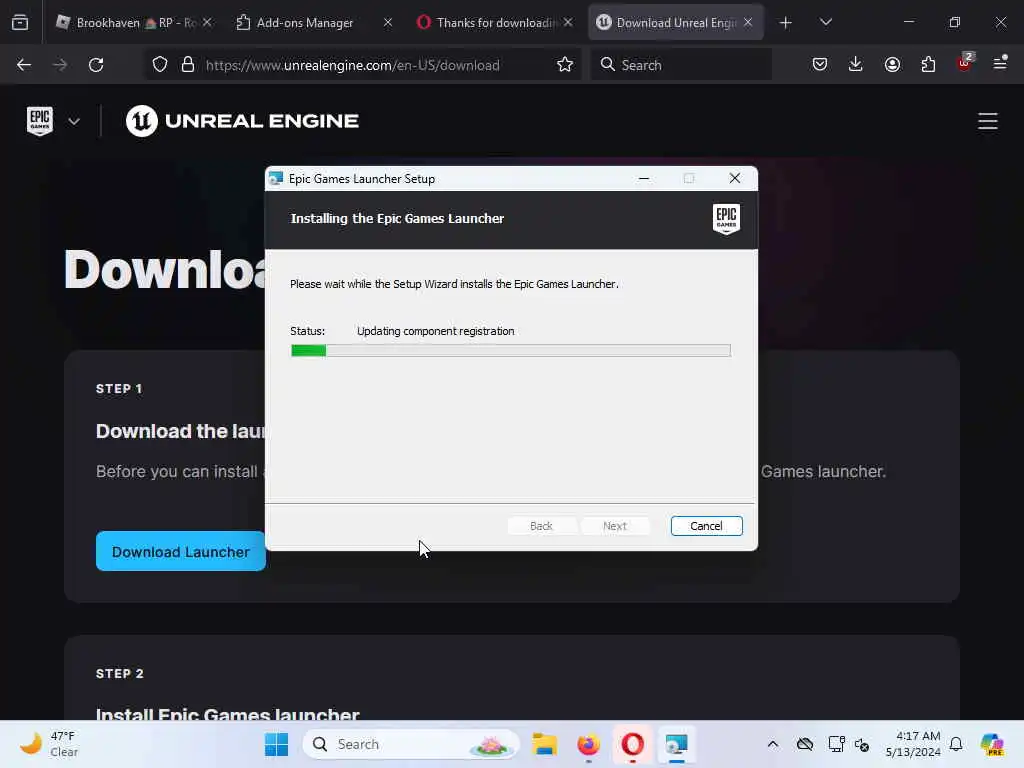Click the Windows taskbar Search box
Viewport: 1024px width, 768px height.
click(410, 744)
